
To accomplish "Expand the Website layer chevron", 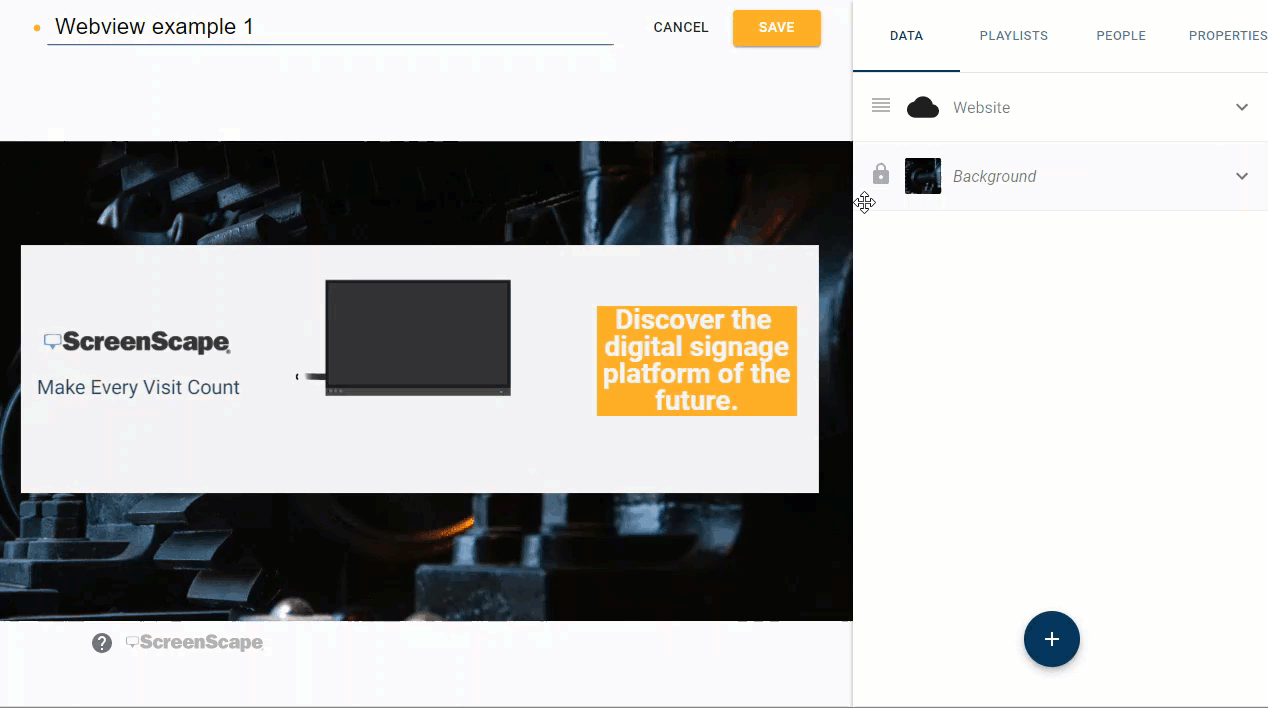I will coord(1242,107).
